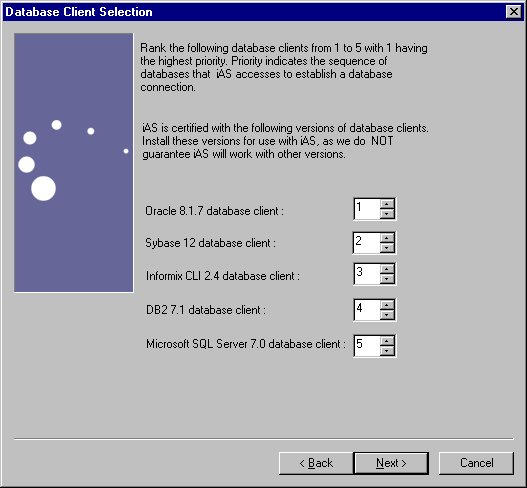Focus the DB2 7.1 priority value field
The height and width of the screenshot is (488, 527).
coord(367,310)
